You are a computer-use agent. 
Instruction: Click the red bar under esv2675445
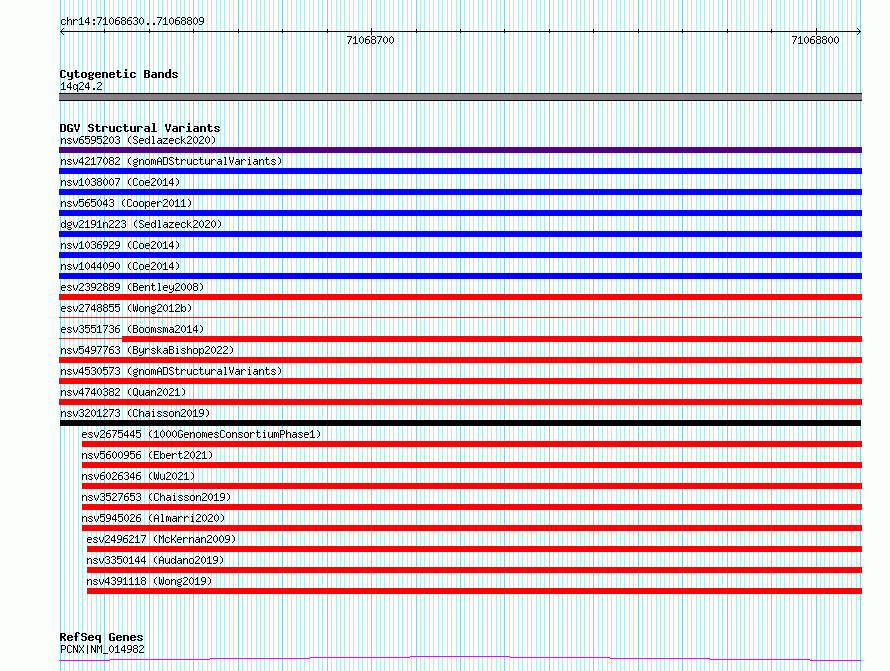coord(472,444)
